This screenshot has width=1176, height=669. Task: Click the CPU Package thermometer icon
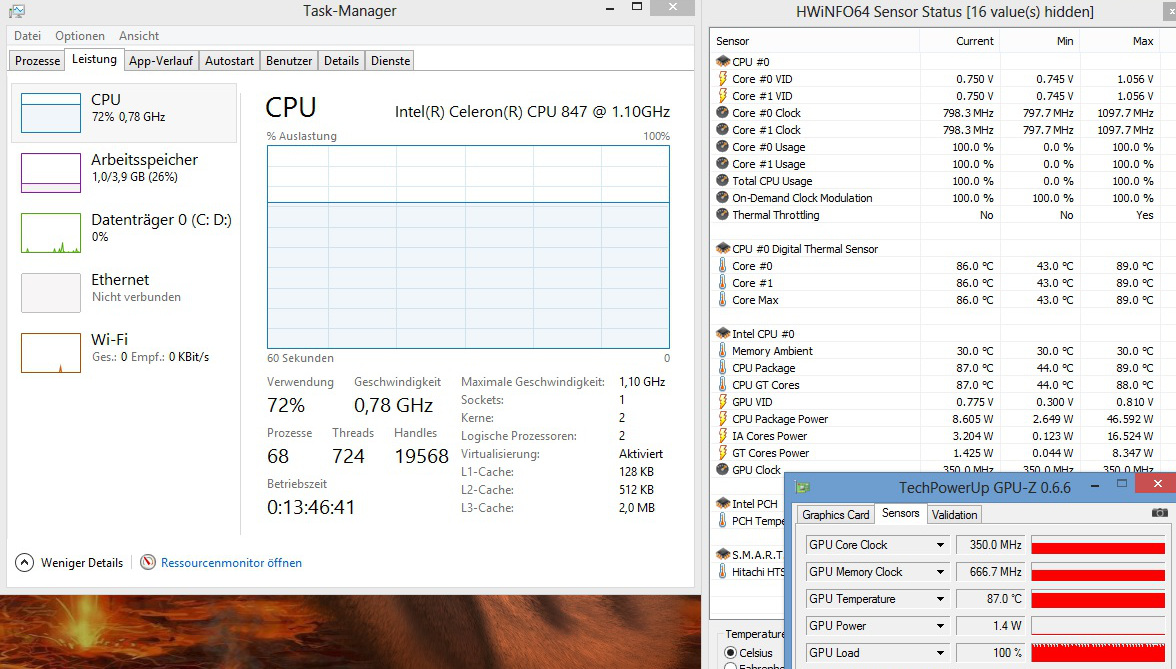(722, 368)
